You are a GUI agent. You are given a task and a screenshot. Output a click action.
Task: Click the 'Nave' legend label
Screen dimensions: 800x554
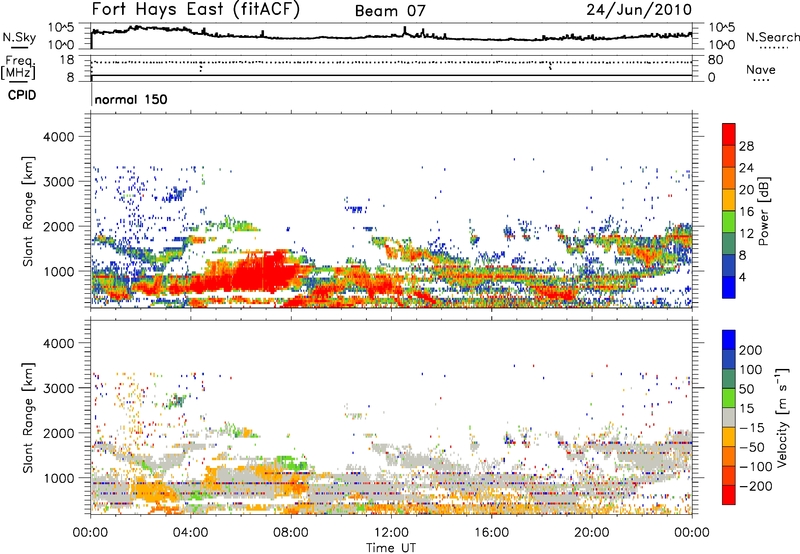pyautogui.click(x=761, y=69)
